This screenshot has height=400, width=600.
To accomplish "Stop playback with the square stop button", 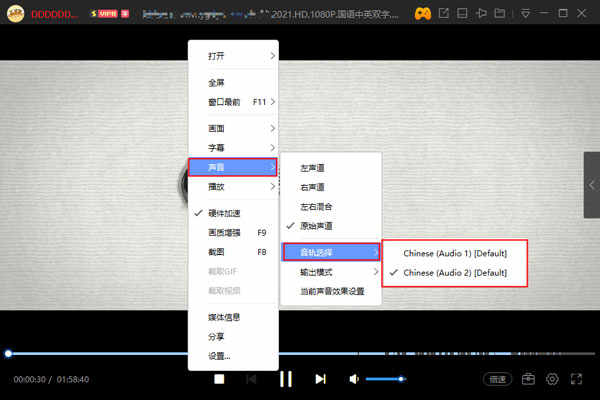I will [x=219, y=379].
